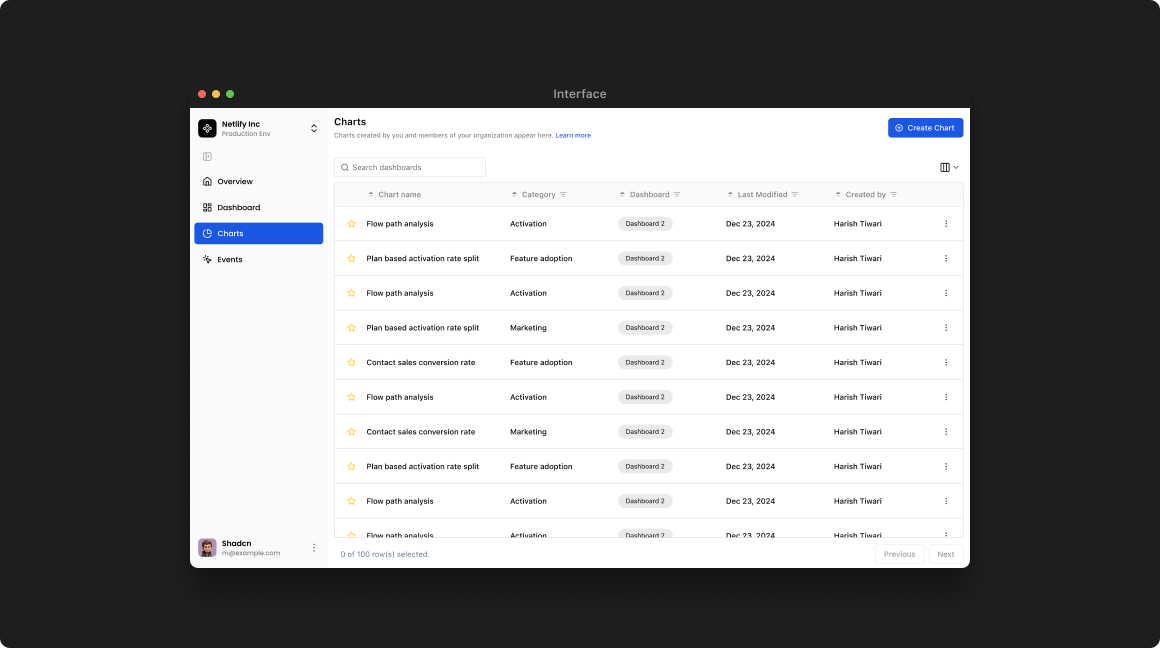Click the Netlify Inc logo icon
This screenshot has width=1160, height=648.
pos(207,128)
